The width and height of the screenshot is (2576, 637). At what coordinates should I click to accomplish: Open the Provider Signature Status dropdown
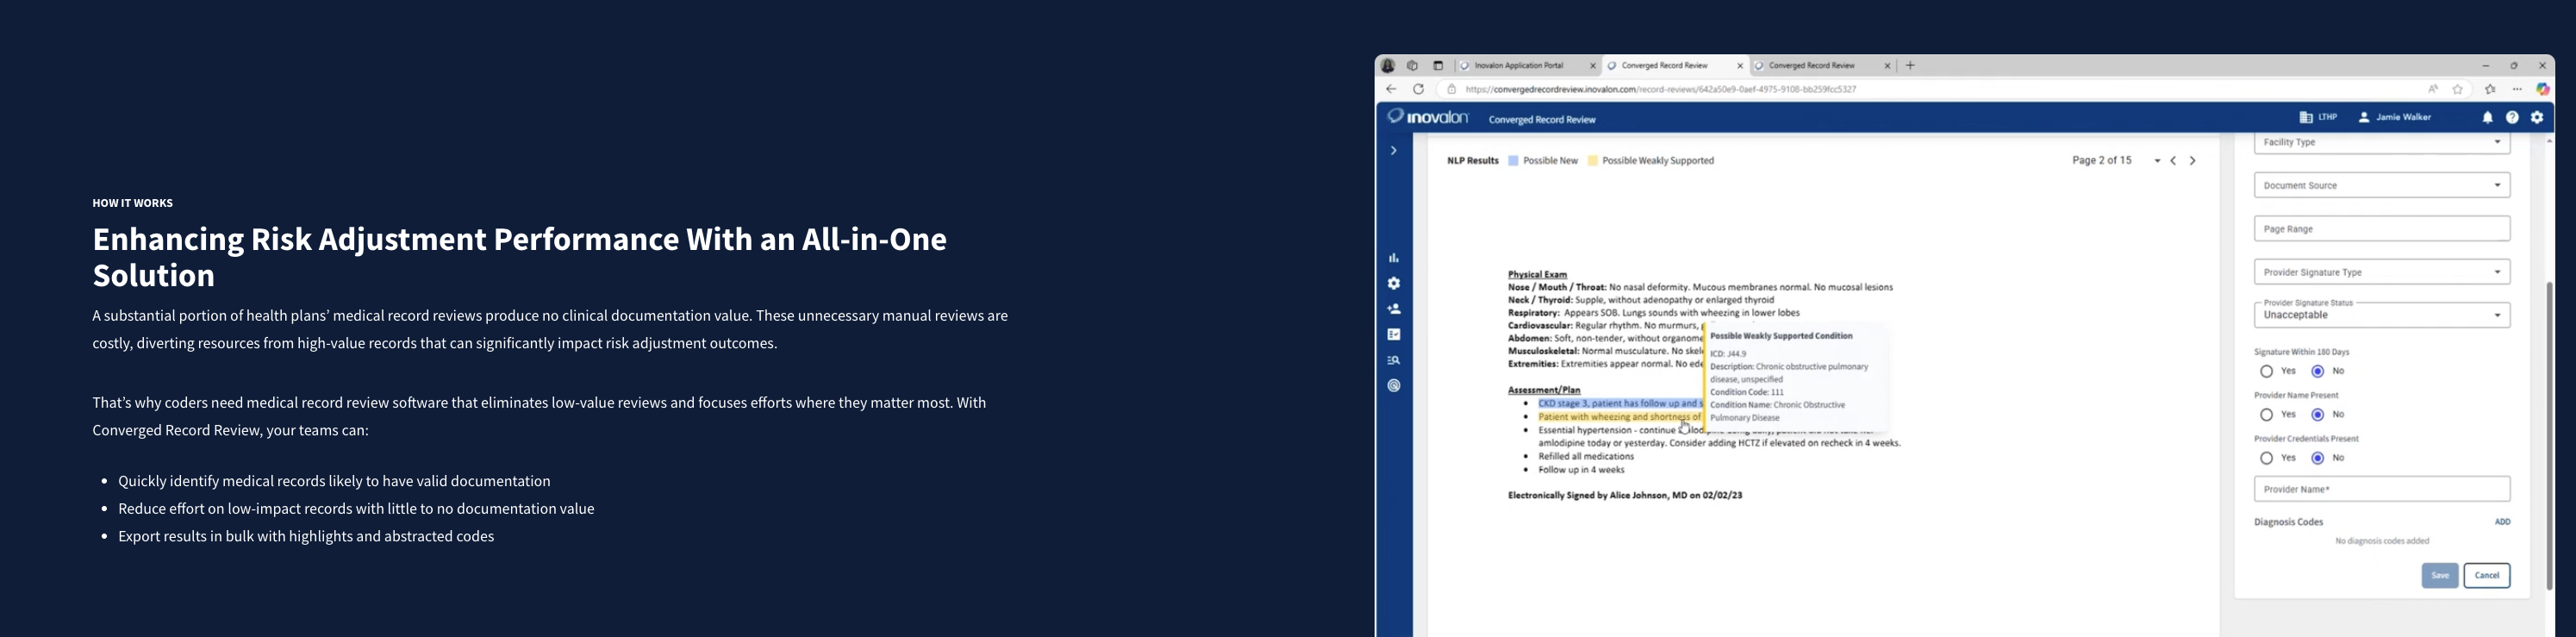point(2382,315)
